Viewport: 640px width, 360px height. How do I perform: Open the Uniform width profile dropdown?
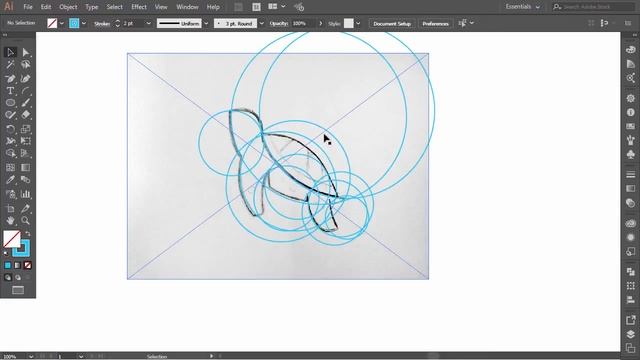click(206, 24)
